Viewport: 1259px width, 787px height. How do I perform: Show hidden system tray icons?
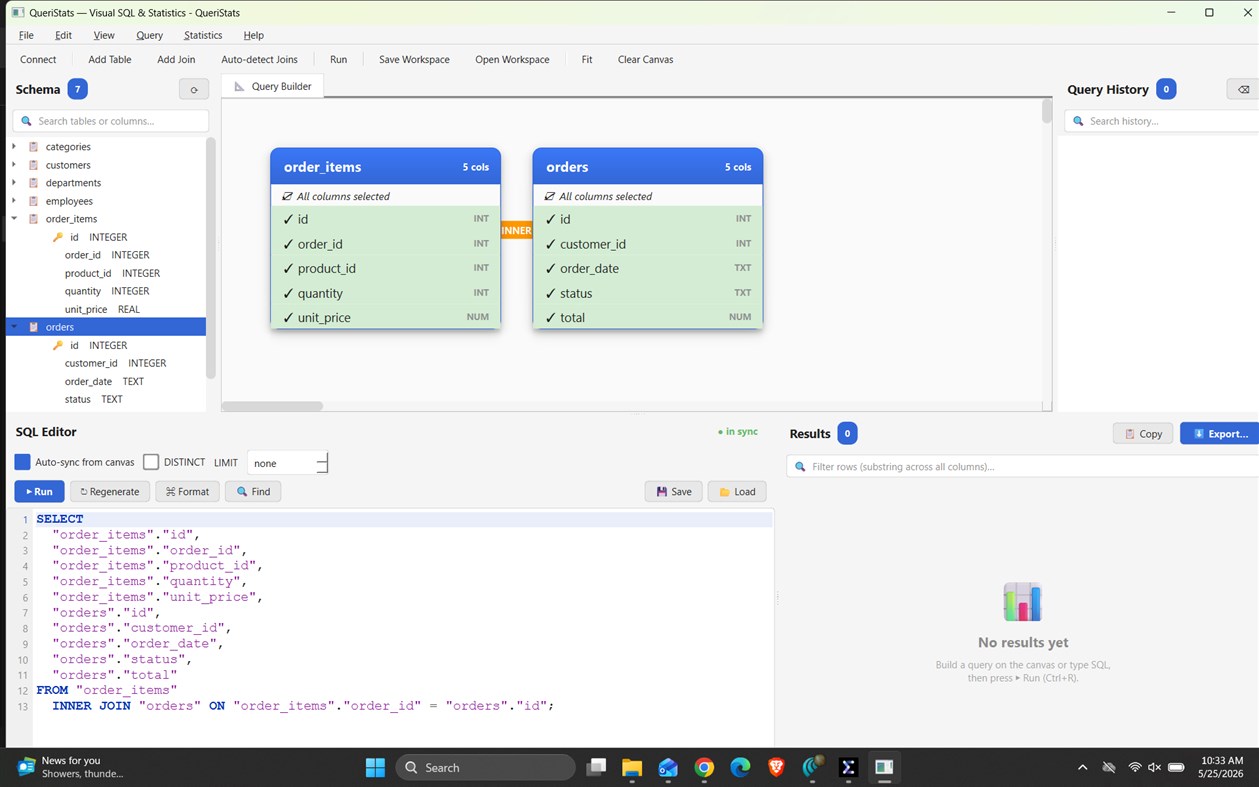point(1082,767)
